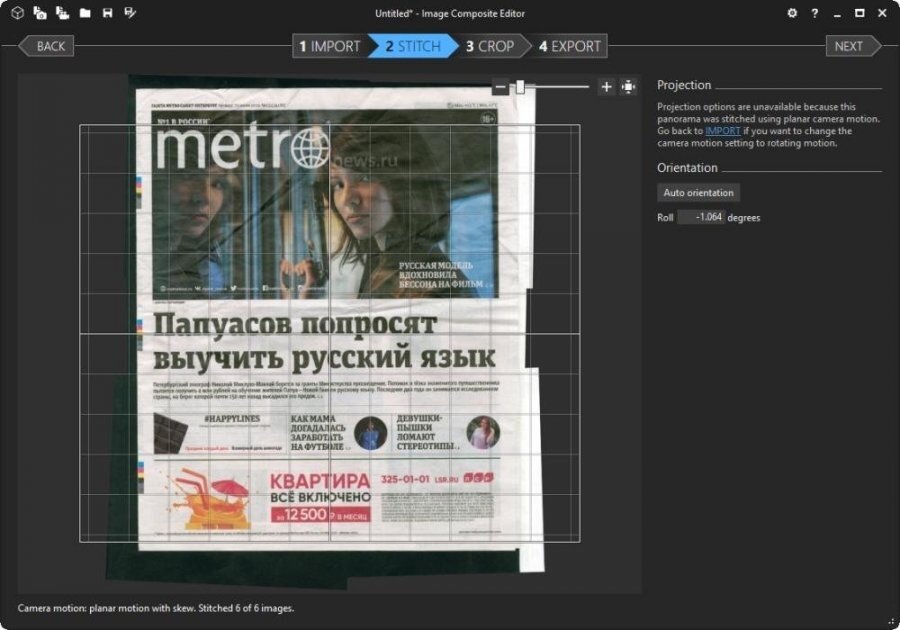
Task: Maximize the Image Composite Editor window
Action: [860, 13]
